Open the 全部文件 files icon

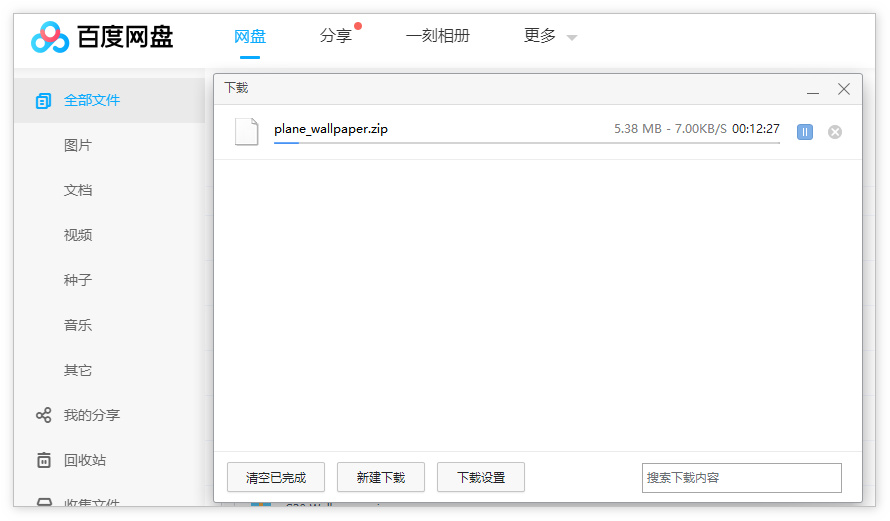43,101
